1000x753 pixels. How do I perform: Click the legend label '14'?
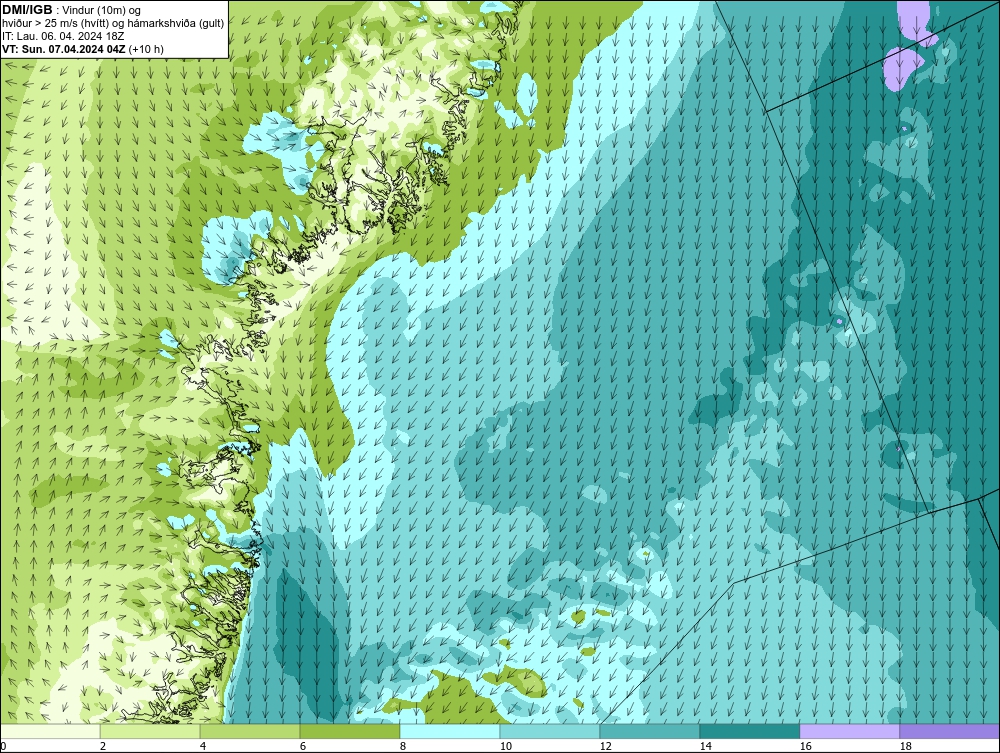[x=705, y=746]
